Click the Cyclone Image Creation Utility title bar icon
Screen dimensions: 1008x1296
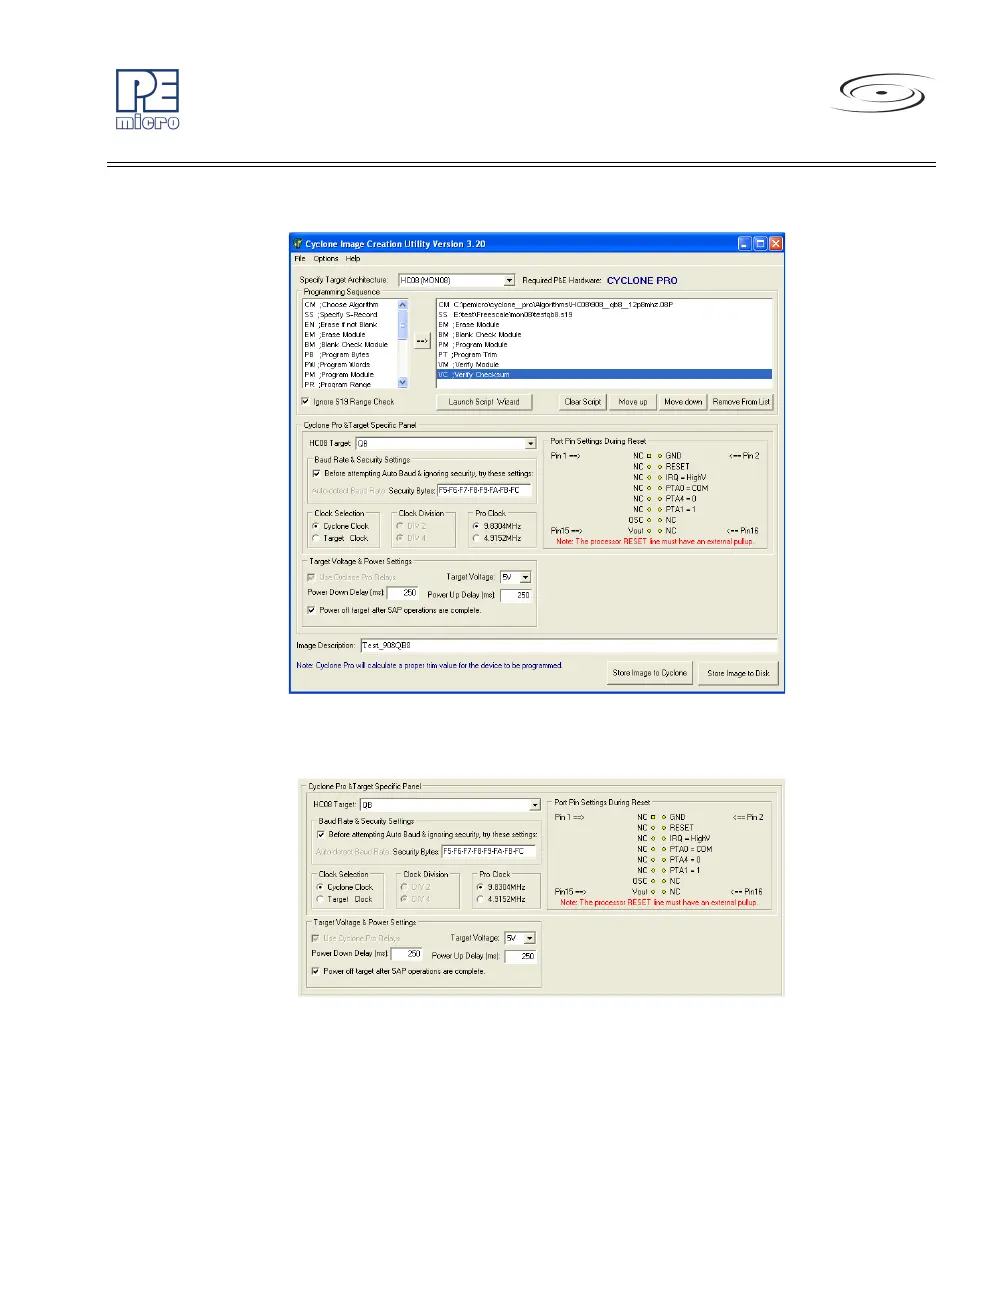tap(297, 243)
